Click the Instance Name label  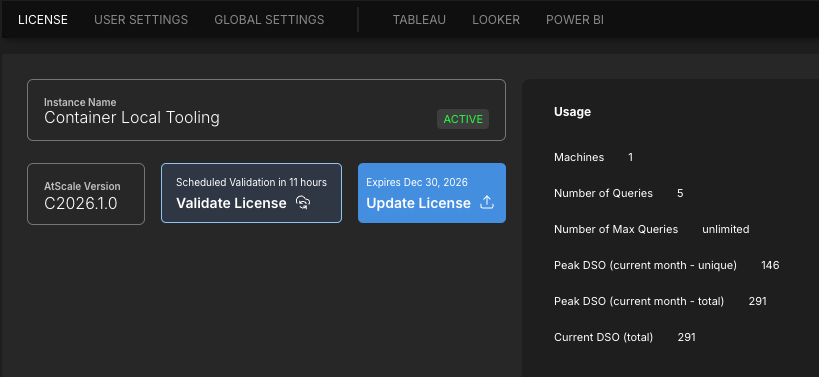click(x=80, y=102)
